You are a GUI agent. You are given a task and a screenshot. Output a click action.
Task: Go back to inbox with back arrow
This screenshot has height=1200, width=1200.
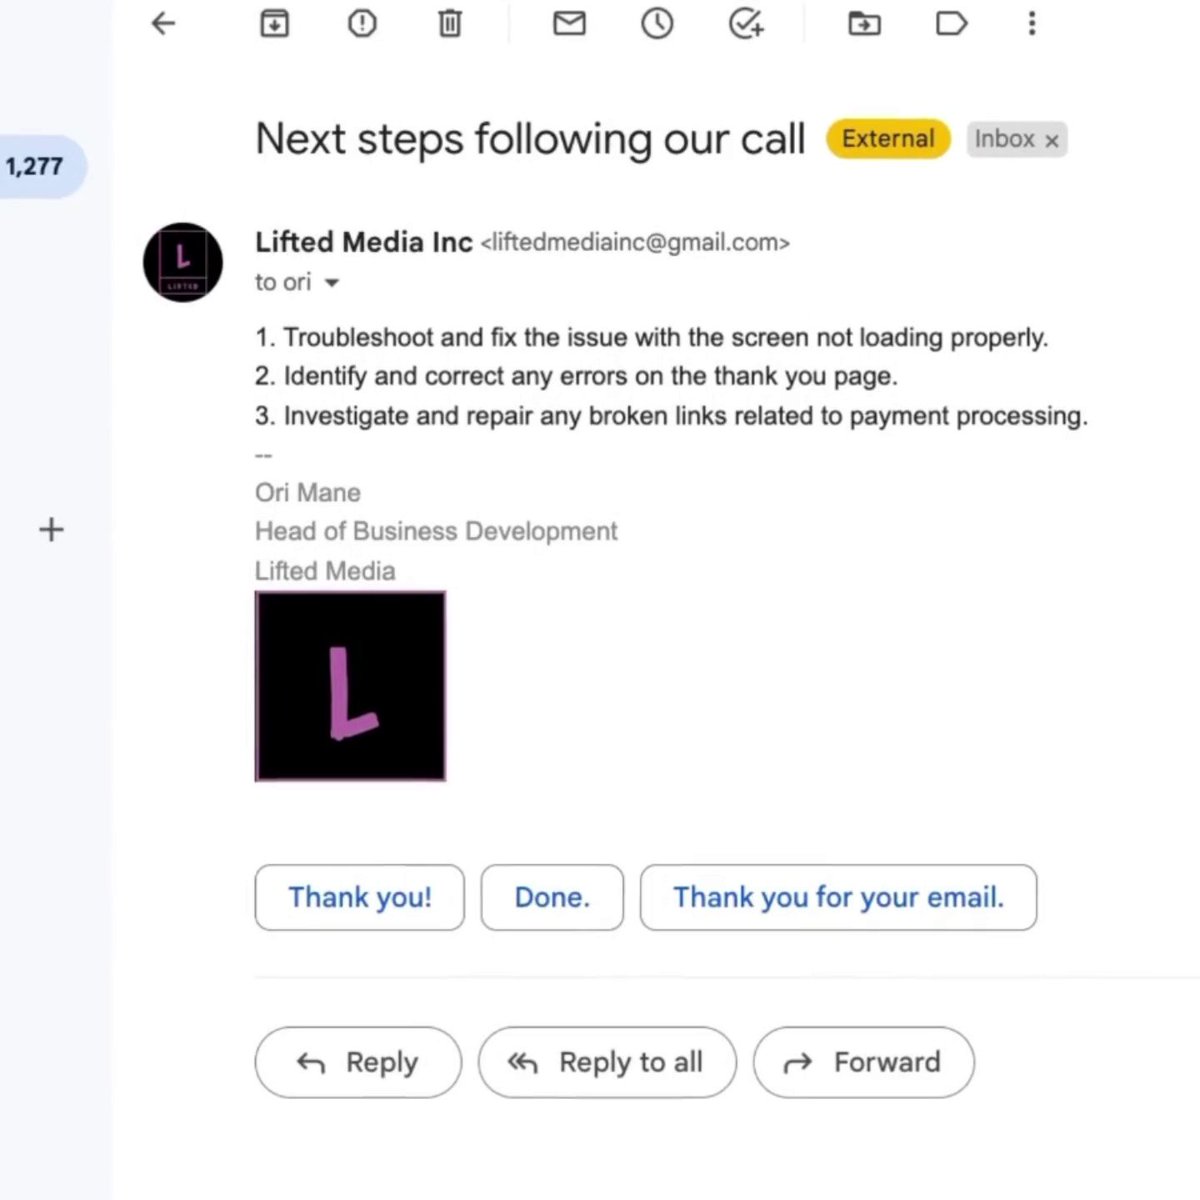(x=163, y=23)
